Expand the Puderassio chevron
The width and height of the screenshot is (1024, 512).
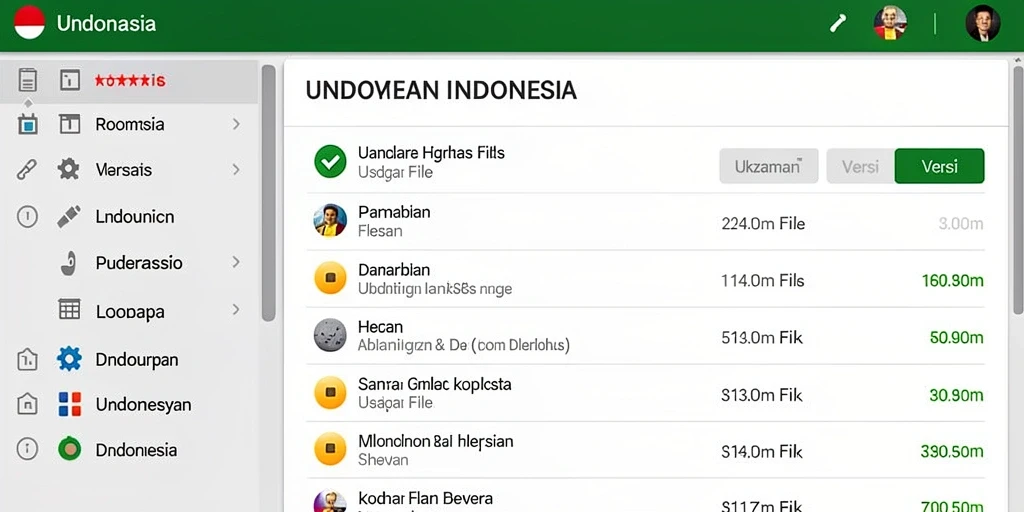pos(236,263)
